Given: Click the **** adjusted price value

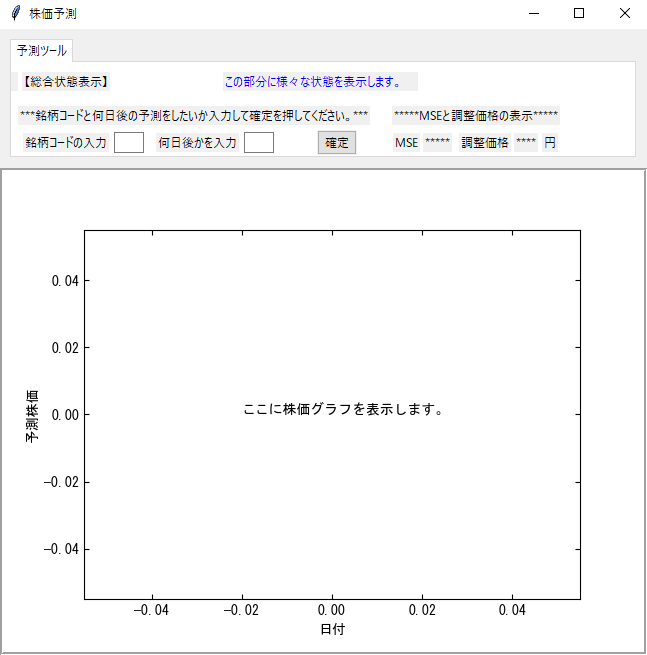Looking at the screenshot, I should [x=526, y=143].
